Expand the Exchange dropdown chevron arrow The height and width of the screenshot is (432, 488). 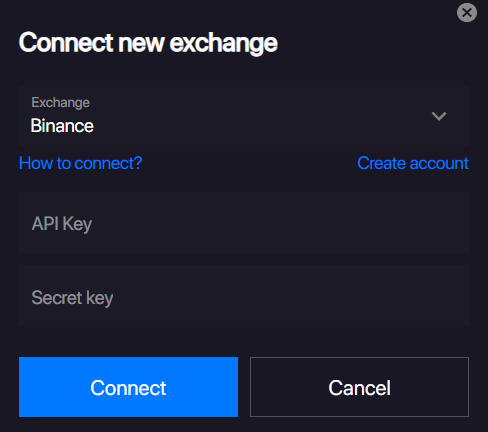point(439,116)
